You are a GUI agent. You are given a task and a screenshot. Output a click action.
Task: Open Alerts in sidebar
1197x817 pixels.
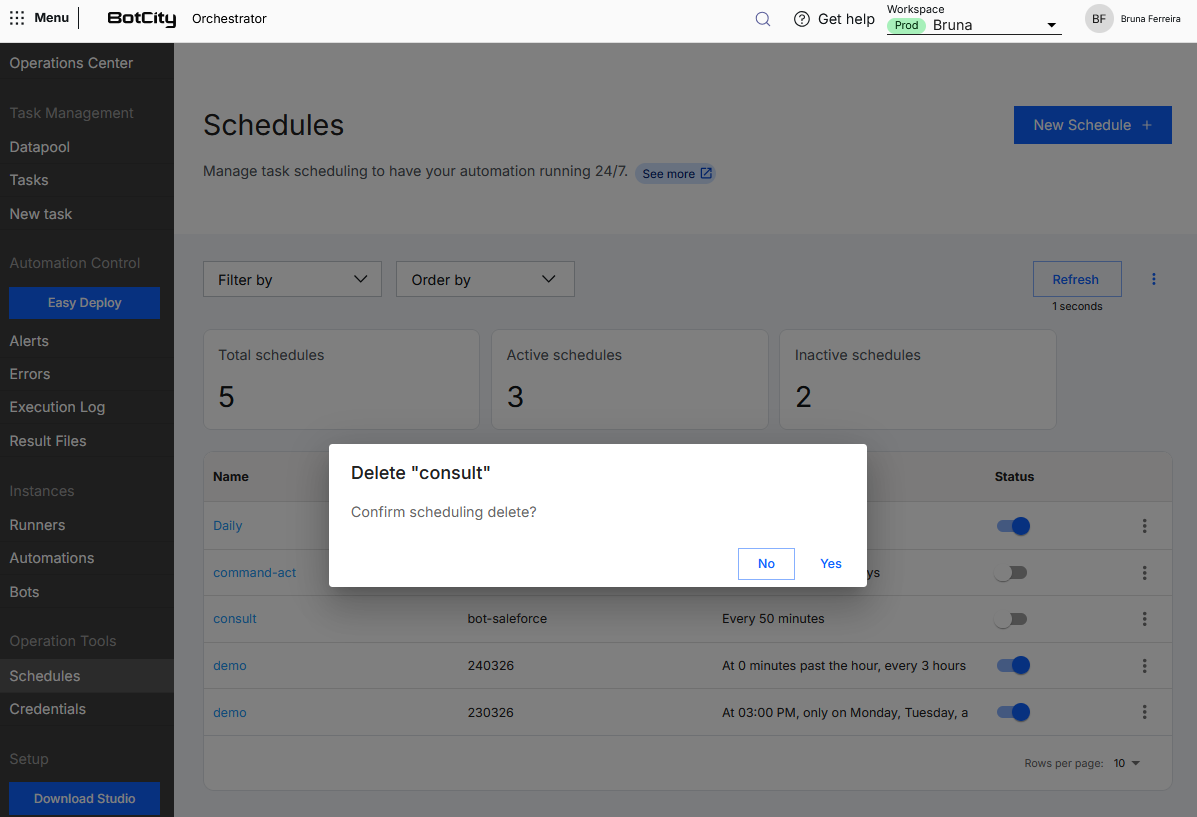click(x=29, y=341)
